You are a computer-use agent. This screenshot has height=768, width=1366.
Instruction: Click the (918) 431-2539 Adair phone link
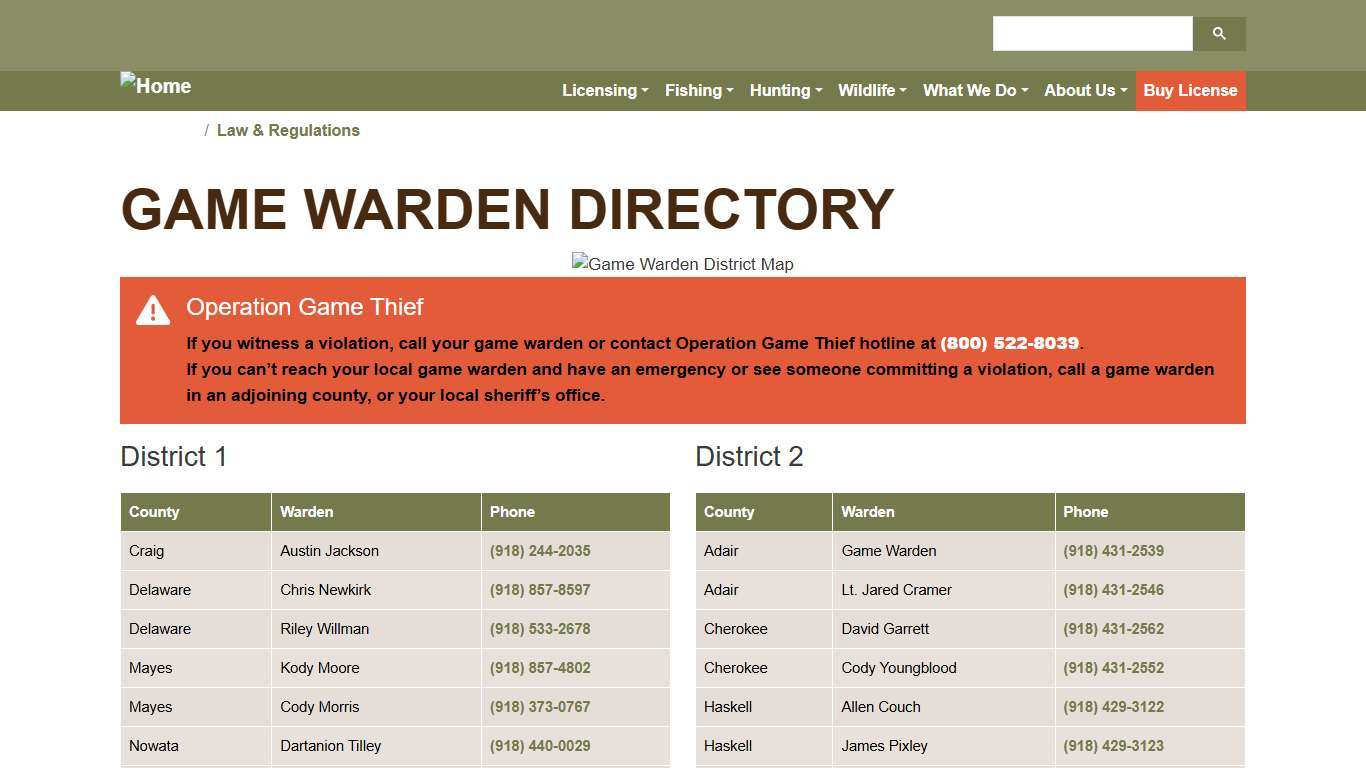[1113, 551]
